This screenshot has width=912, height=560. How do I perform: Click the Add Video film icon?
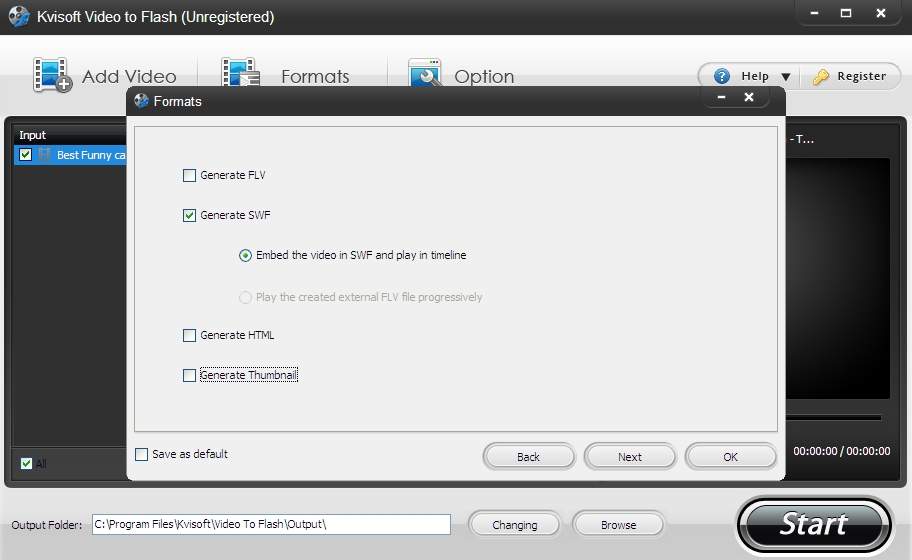[x=52, y=75]
